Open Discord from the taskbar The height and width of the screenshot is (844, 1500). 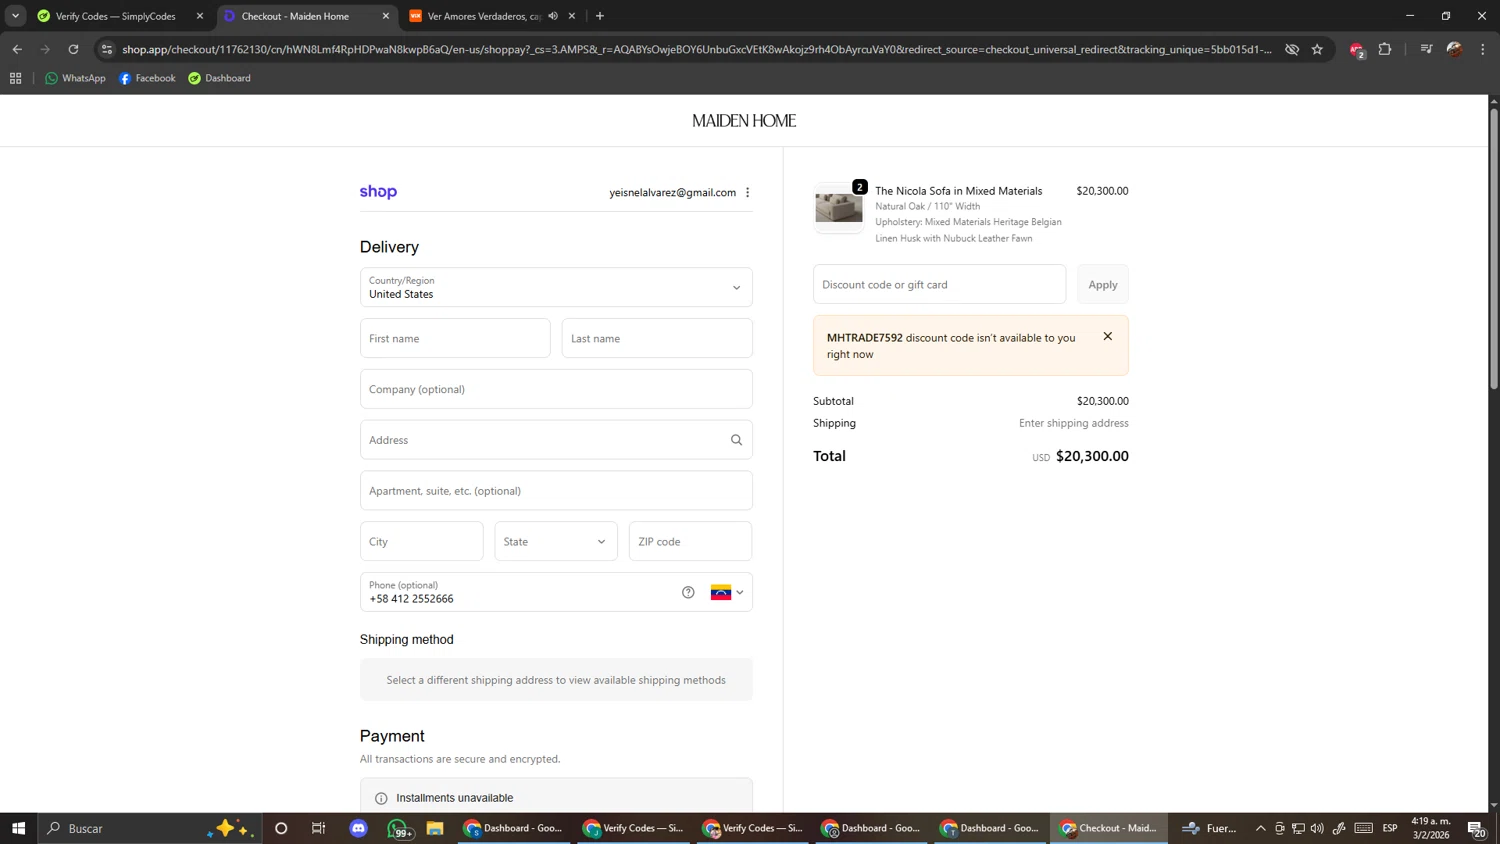[x=359, y=828]
